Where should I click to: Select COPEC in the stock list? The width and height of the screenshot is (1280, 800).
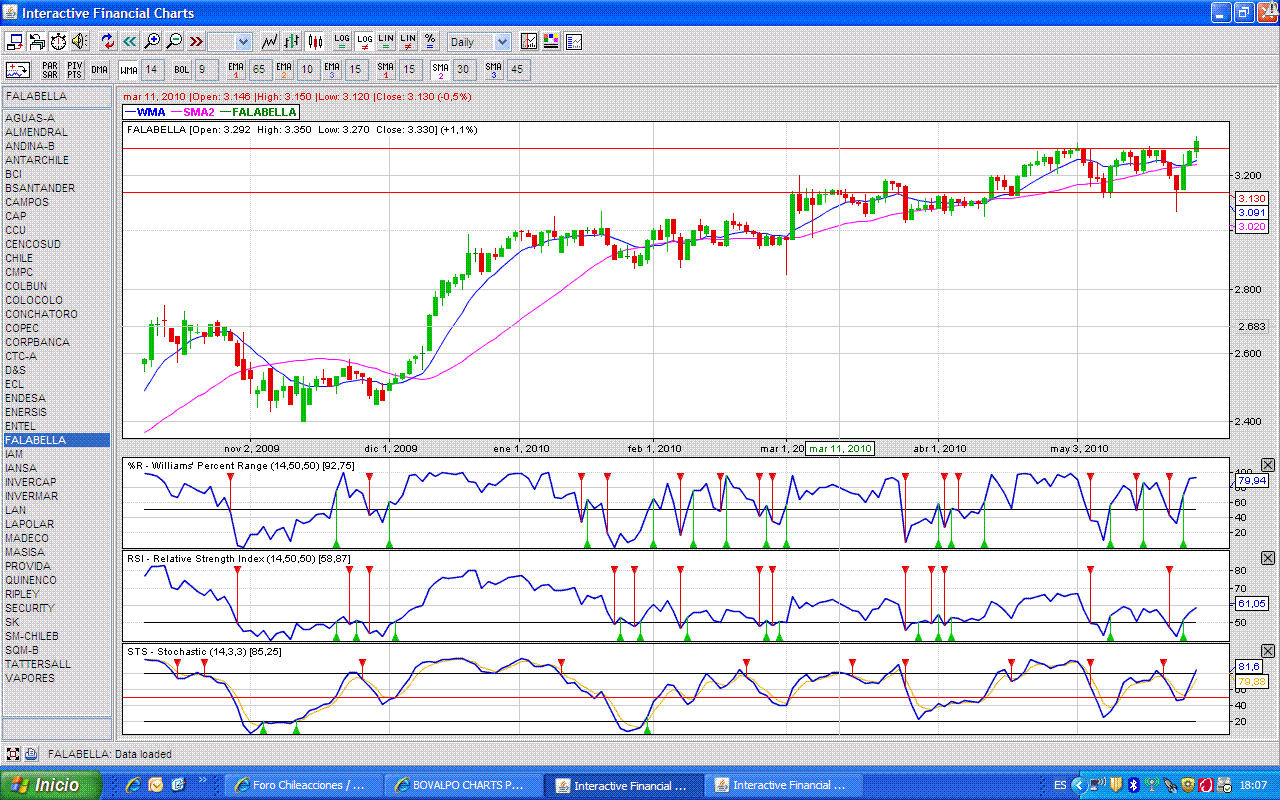click(56, 328)
